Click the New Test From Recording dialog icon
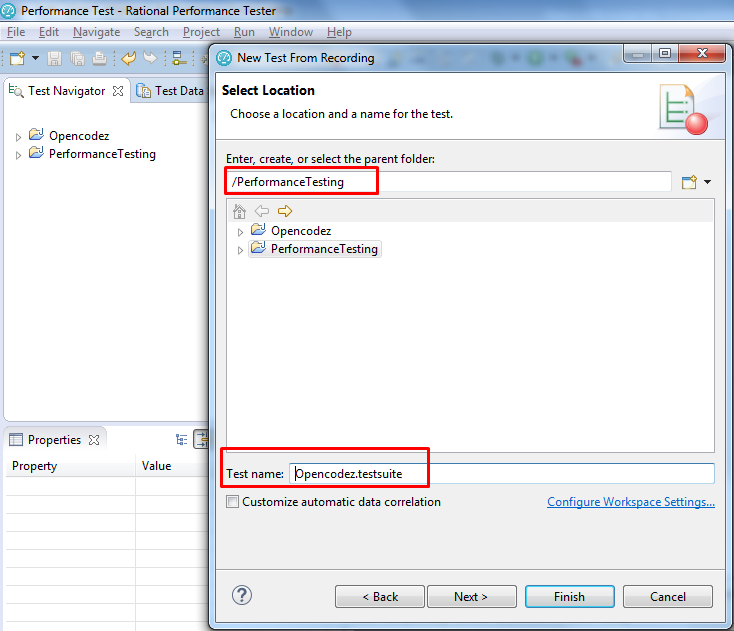734x631 pixels. tap(224, 58)
